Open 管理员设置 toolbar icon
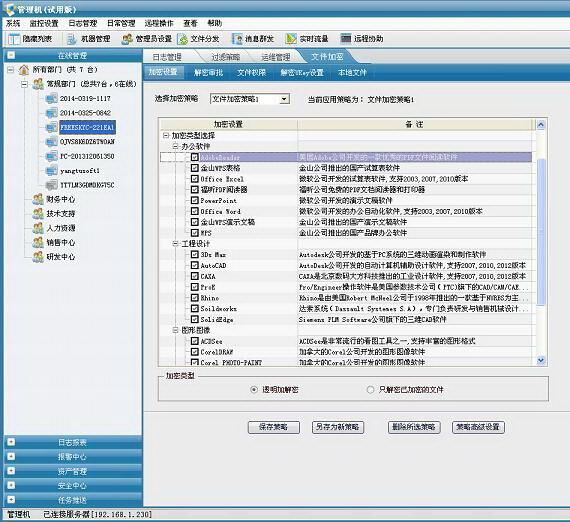This screenshot has width=570, height=522. pyautogui.click(x=127, y=39)
